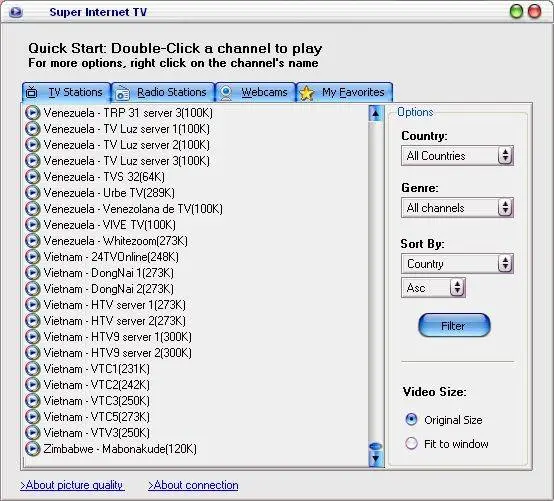Click play icon beside Vietnam - VTC1
Image resolution: width=554 pixels, height=501 pixels.
pos(33,369)
